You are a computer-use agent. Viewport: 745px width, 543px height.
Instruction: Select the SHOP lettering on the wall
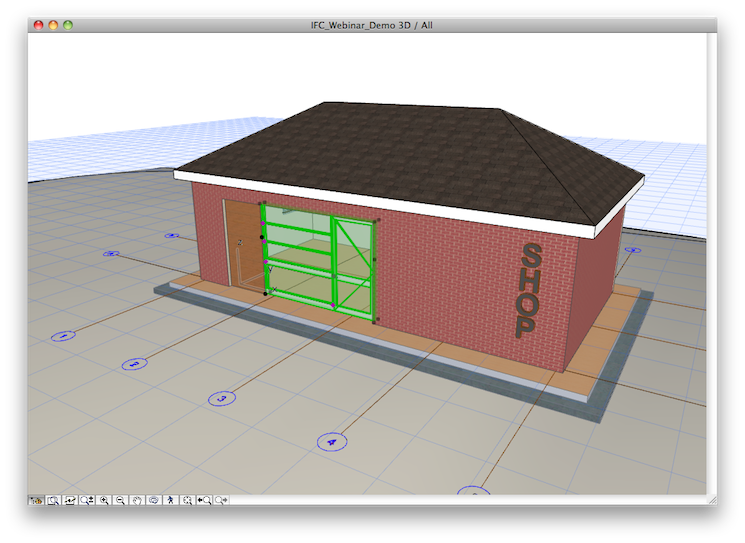(x=529, y=291)
